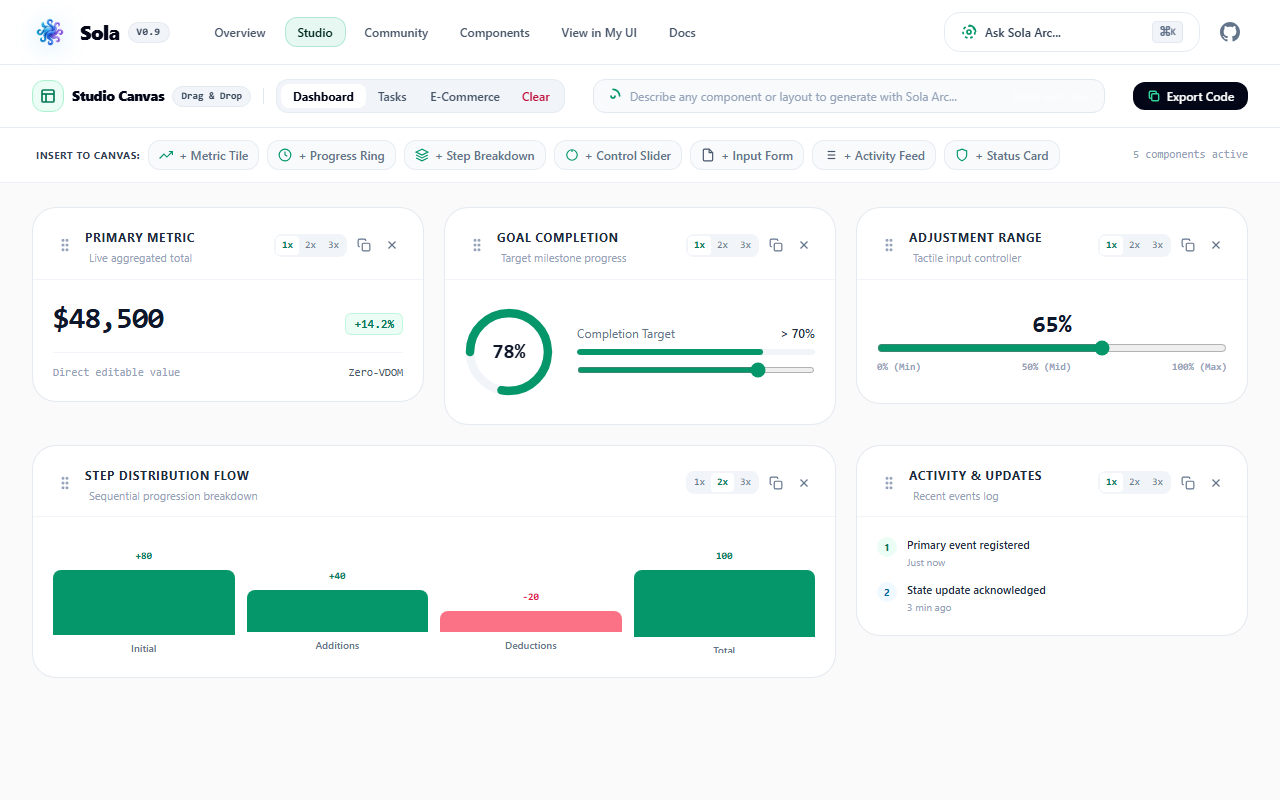This screenshot has height=800, width=1280.
Task: Grab the Step Distribution Flow drag handle
Action: [65, 483]
